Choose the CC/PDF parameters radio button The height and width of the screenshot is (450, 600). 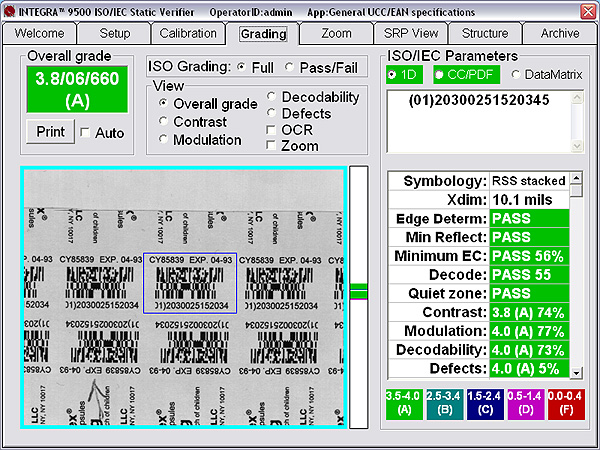(437, 74)
